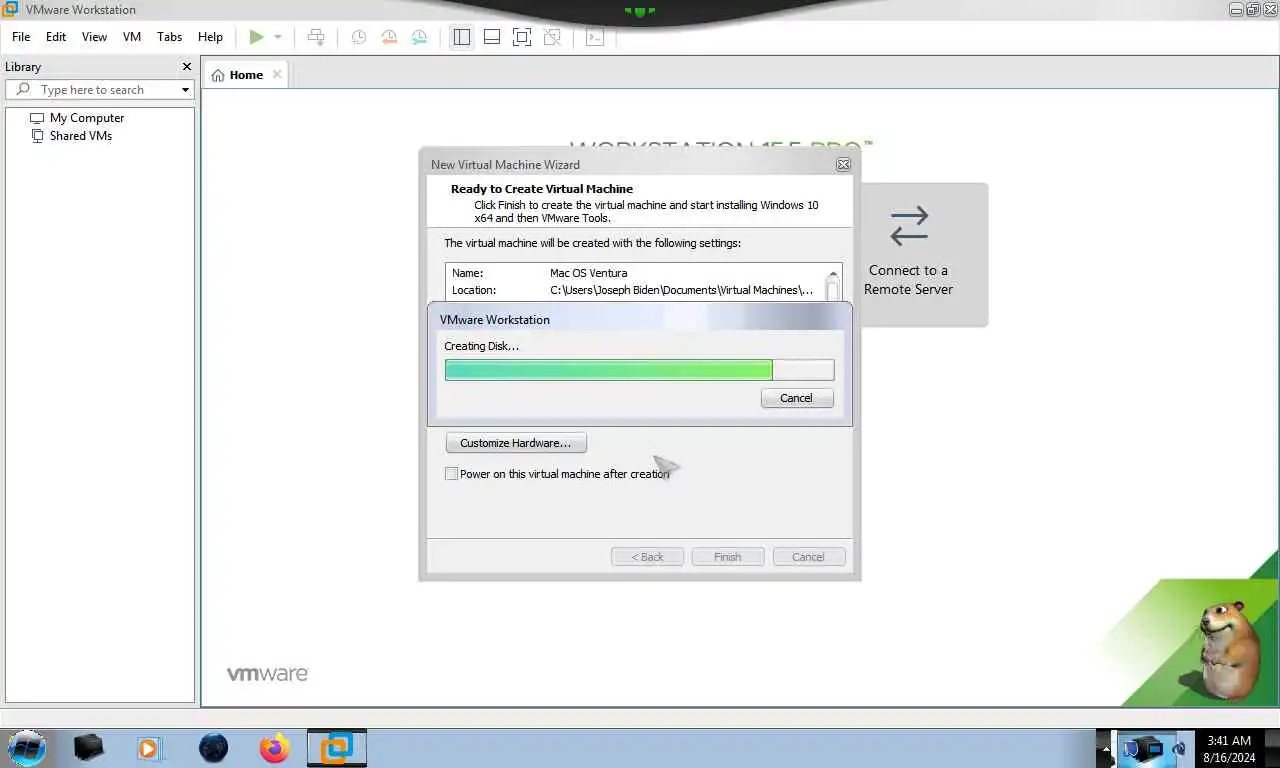Click the wizard Finish button
The width and height of the screenshot is (1280, 768).
pos(728,557)
